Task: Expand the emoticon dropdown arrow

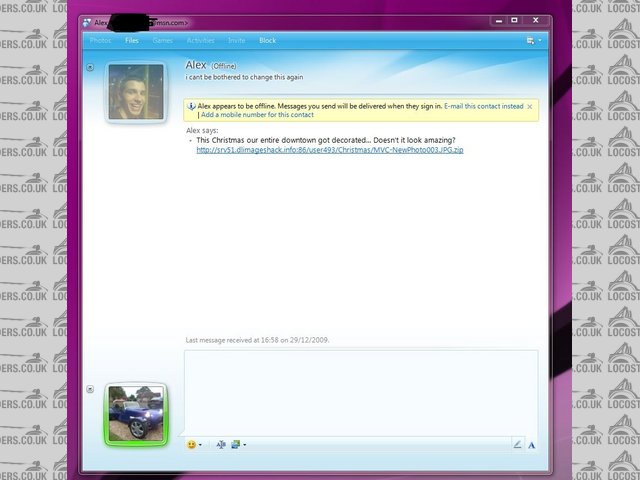Action: tap(200, 445)
